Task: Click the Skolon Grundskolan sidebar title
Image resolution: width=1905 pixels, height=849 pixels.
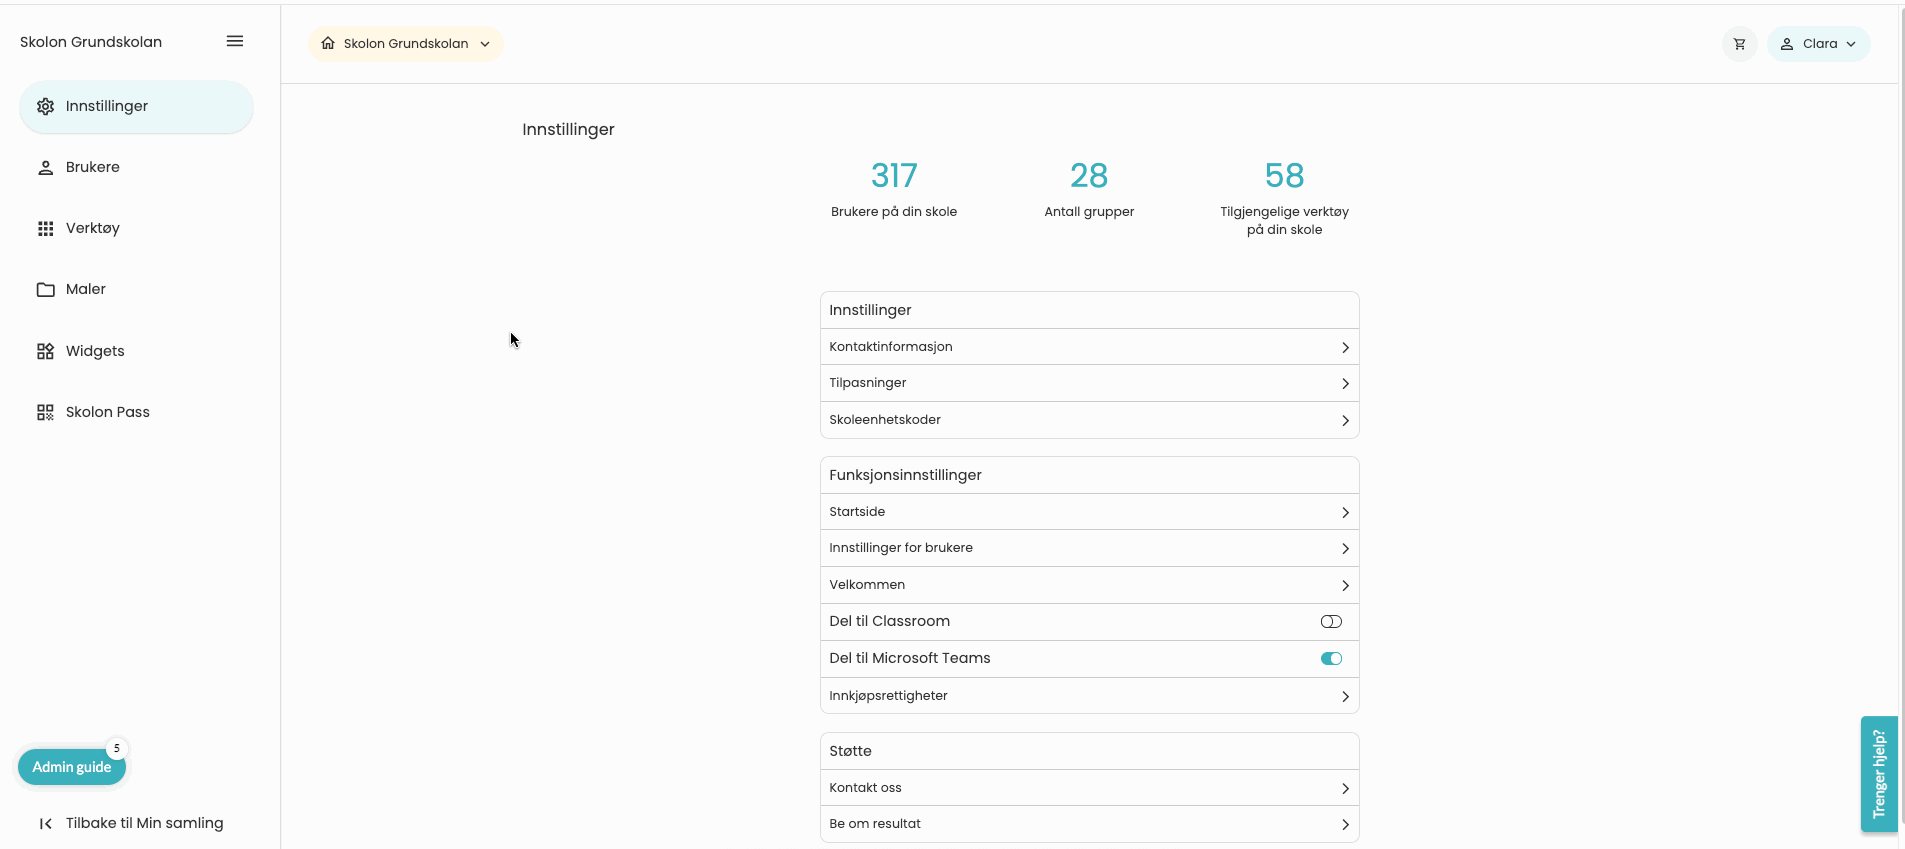Action: [x=91, y=42]
